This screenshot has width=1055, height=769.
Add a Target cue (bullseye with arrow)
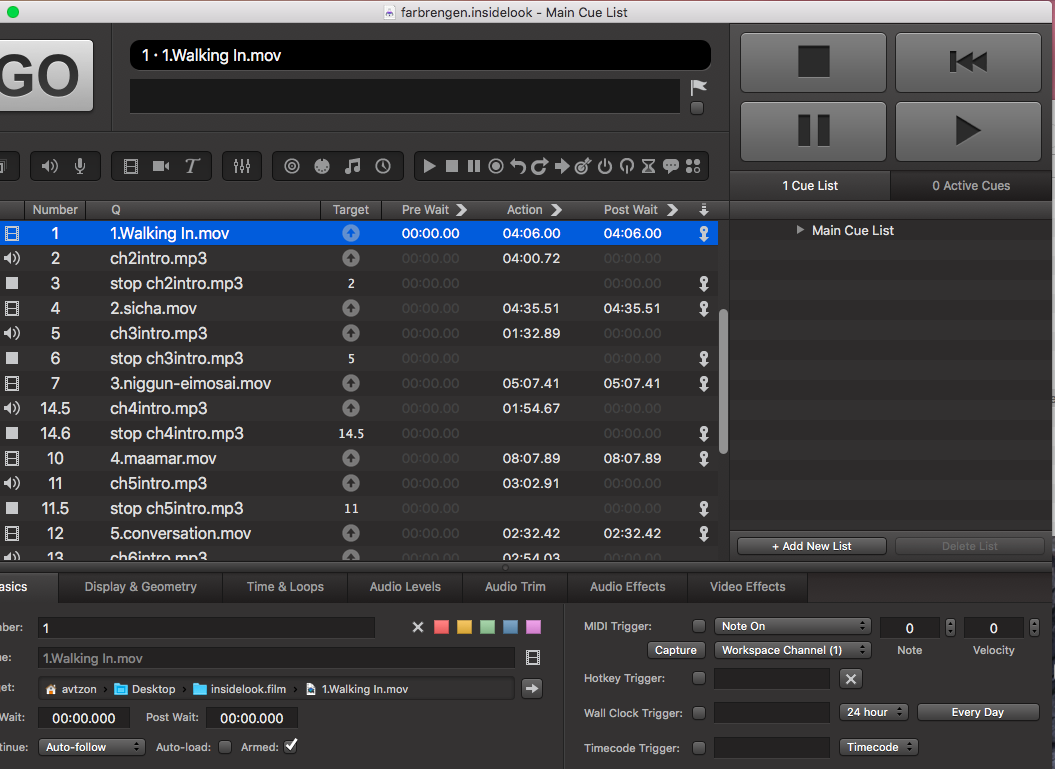pyautogui.click(x=583, y=166)
